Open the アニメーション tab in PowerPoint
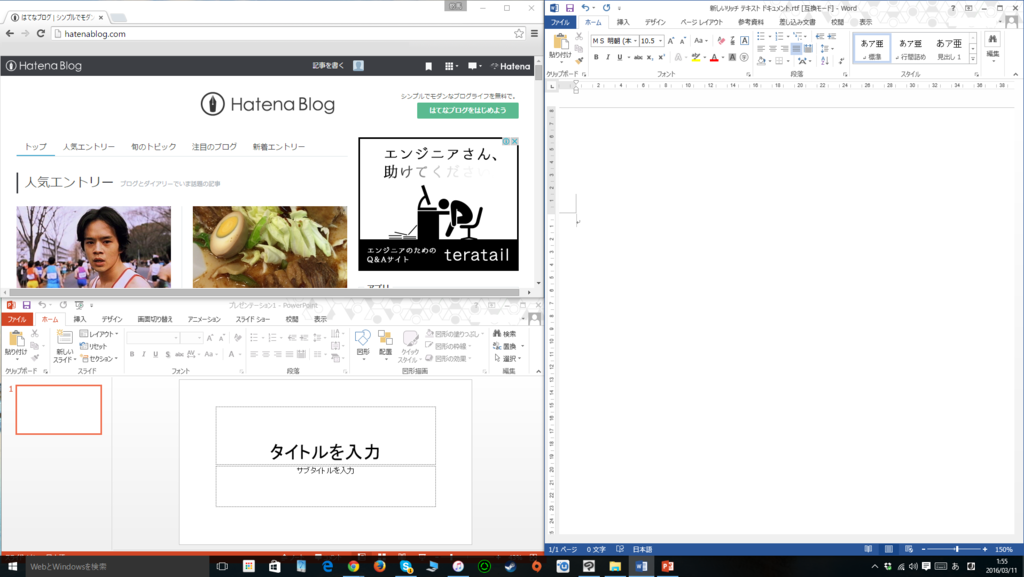 tap(204, 319)
